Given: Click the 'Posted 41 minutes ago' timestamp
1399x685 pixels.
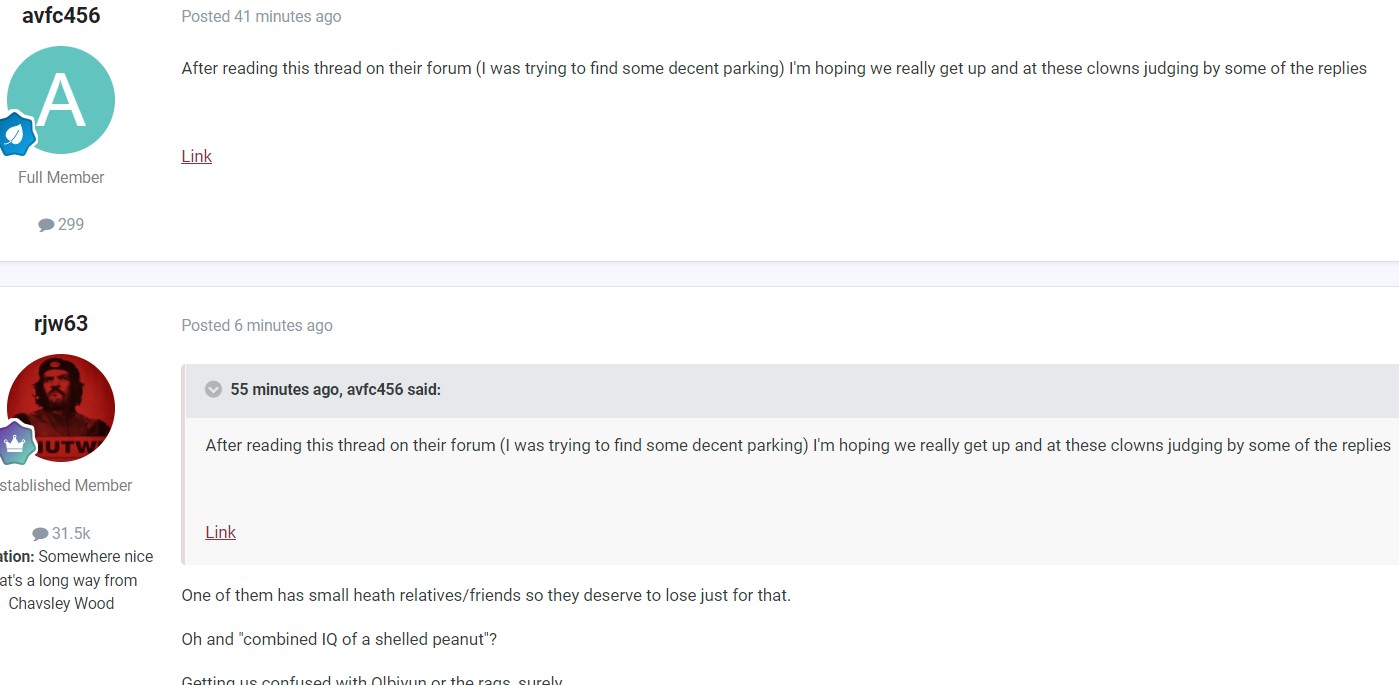Looking at the screenshot, I should (261, 17).
